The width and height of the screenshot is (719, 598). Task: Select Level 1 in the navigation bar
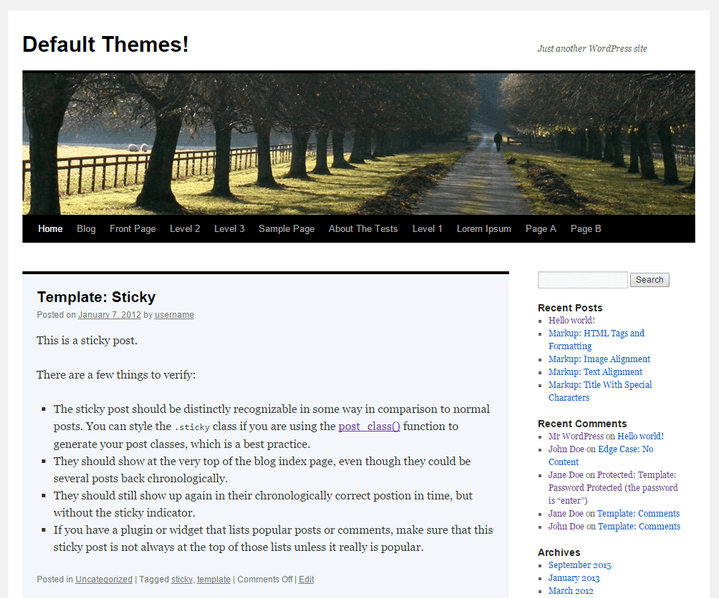point(427,229)
